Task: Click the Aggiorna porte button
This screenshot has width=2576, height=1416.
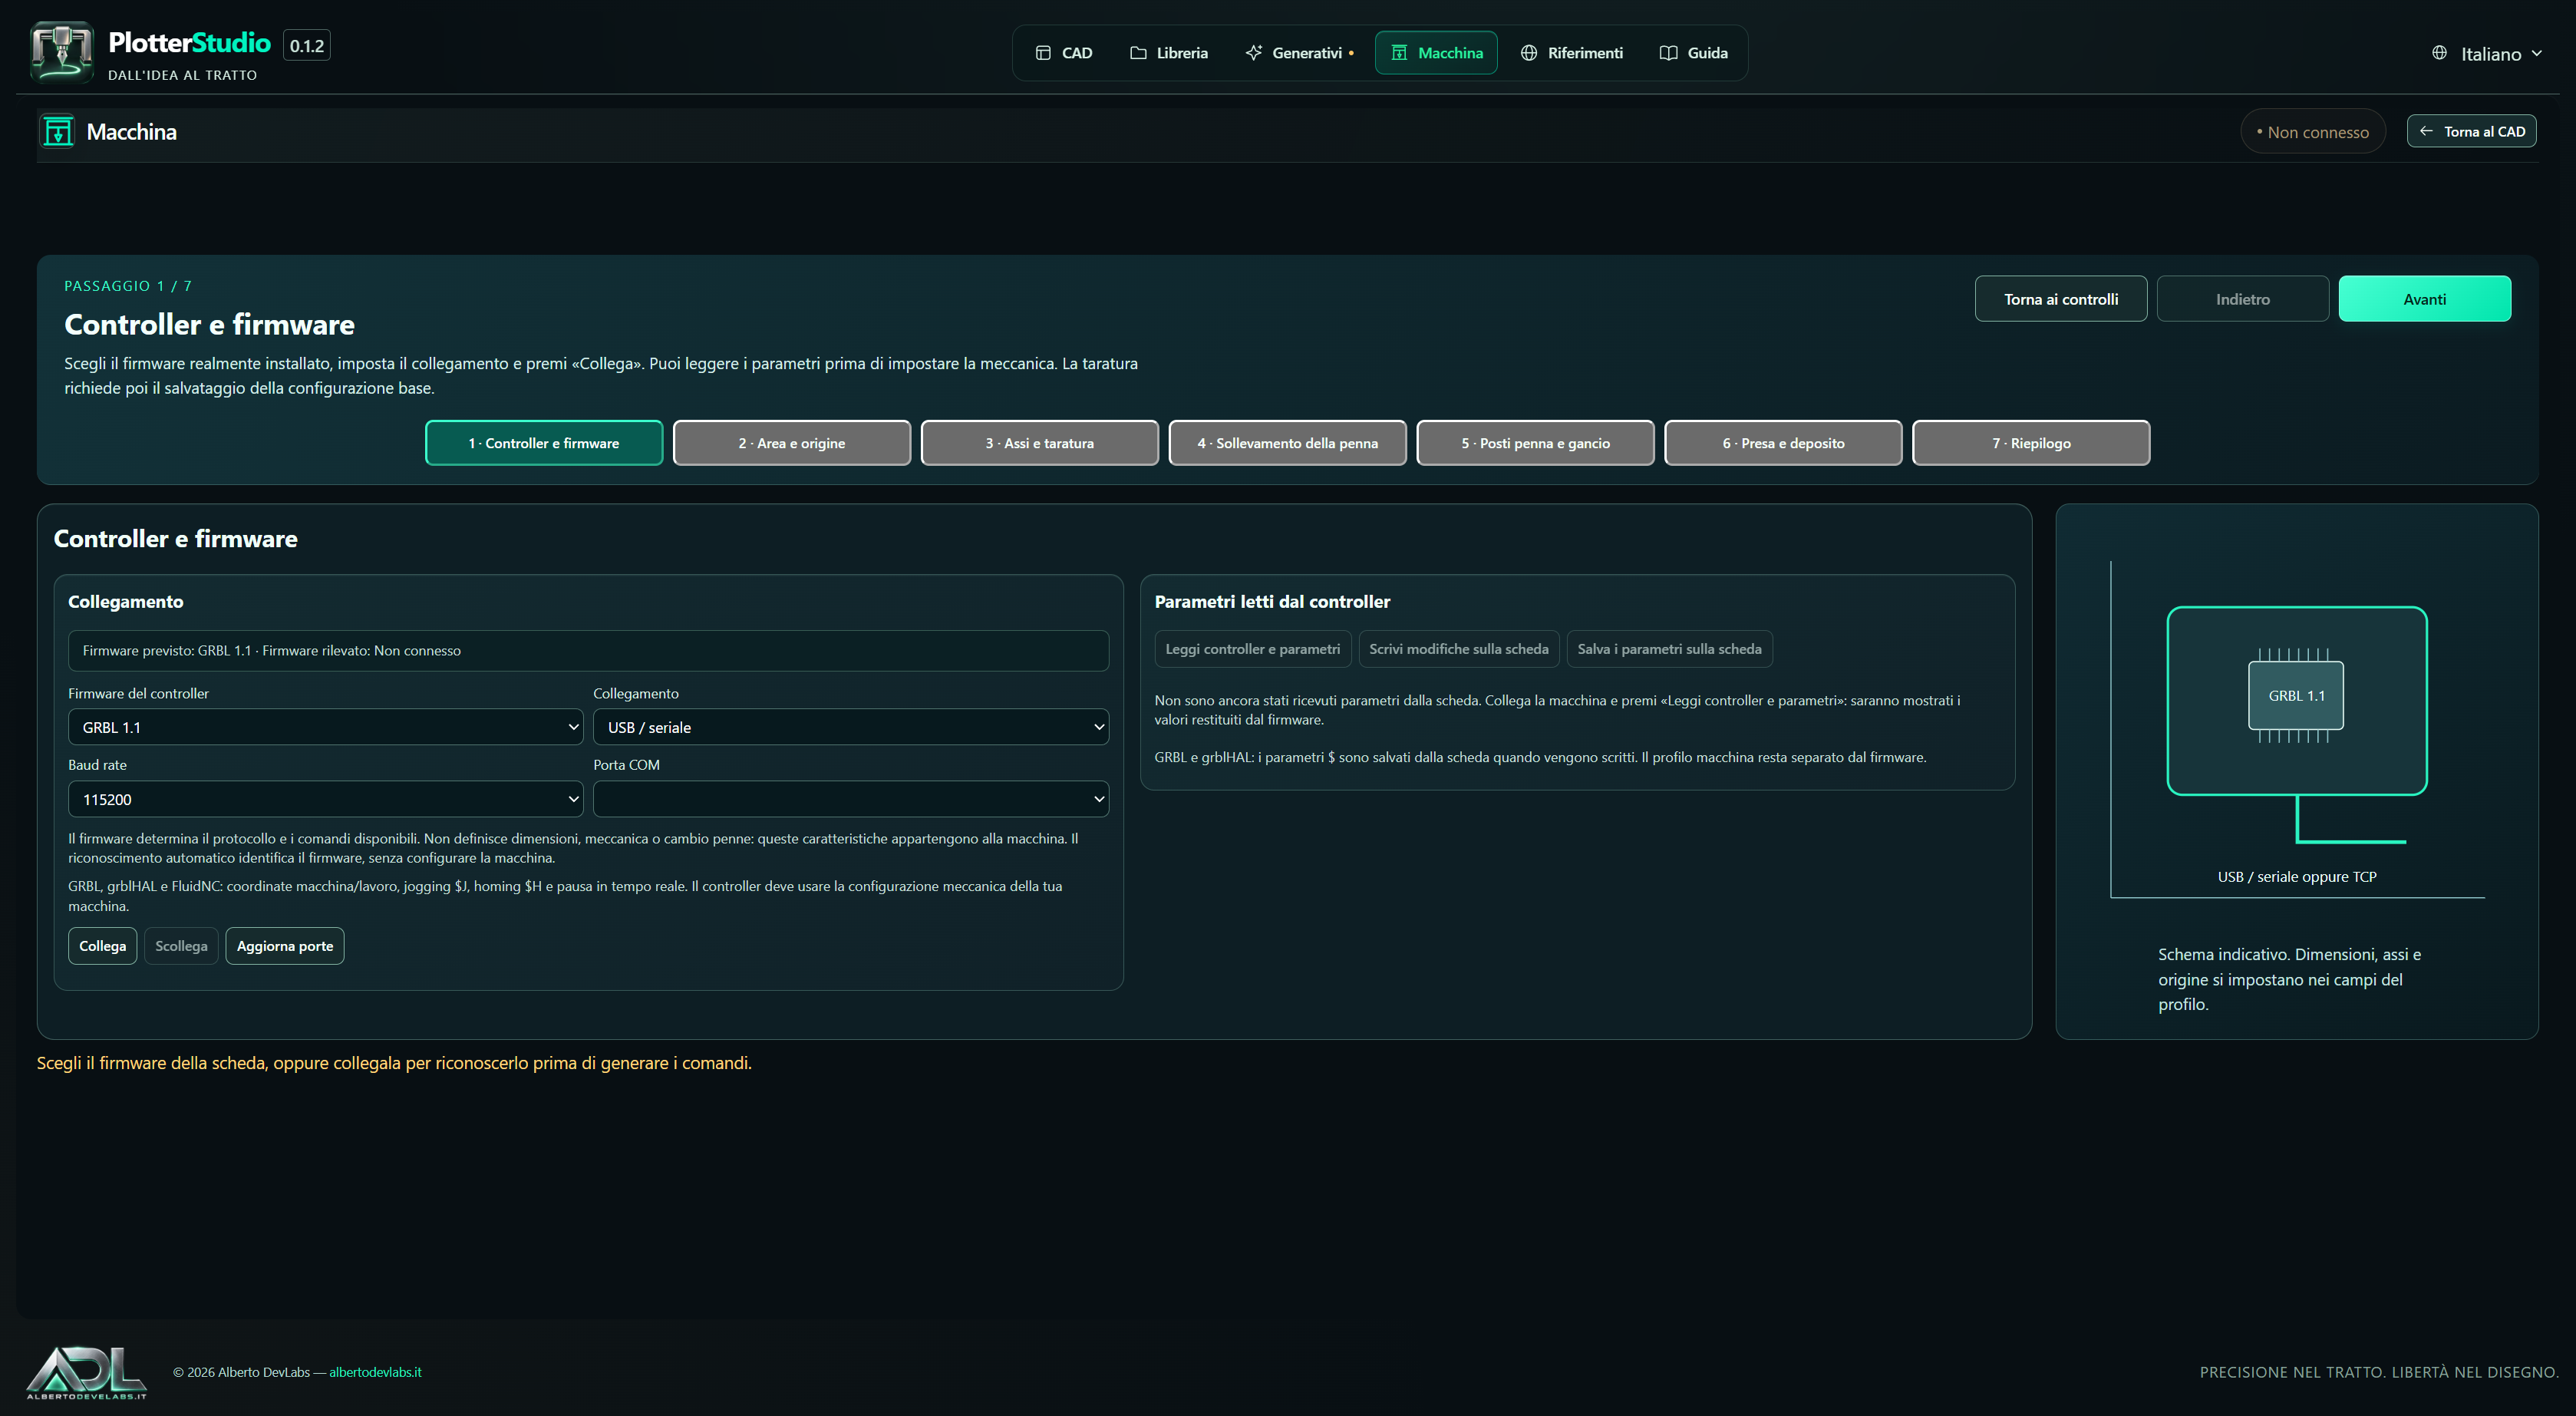Action: 285,946
